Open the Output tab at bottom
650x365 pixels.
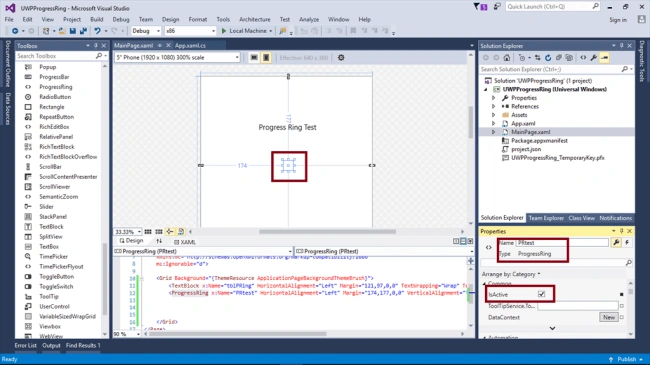51,346
